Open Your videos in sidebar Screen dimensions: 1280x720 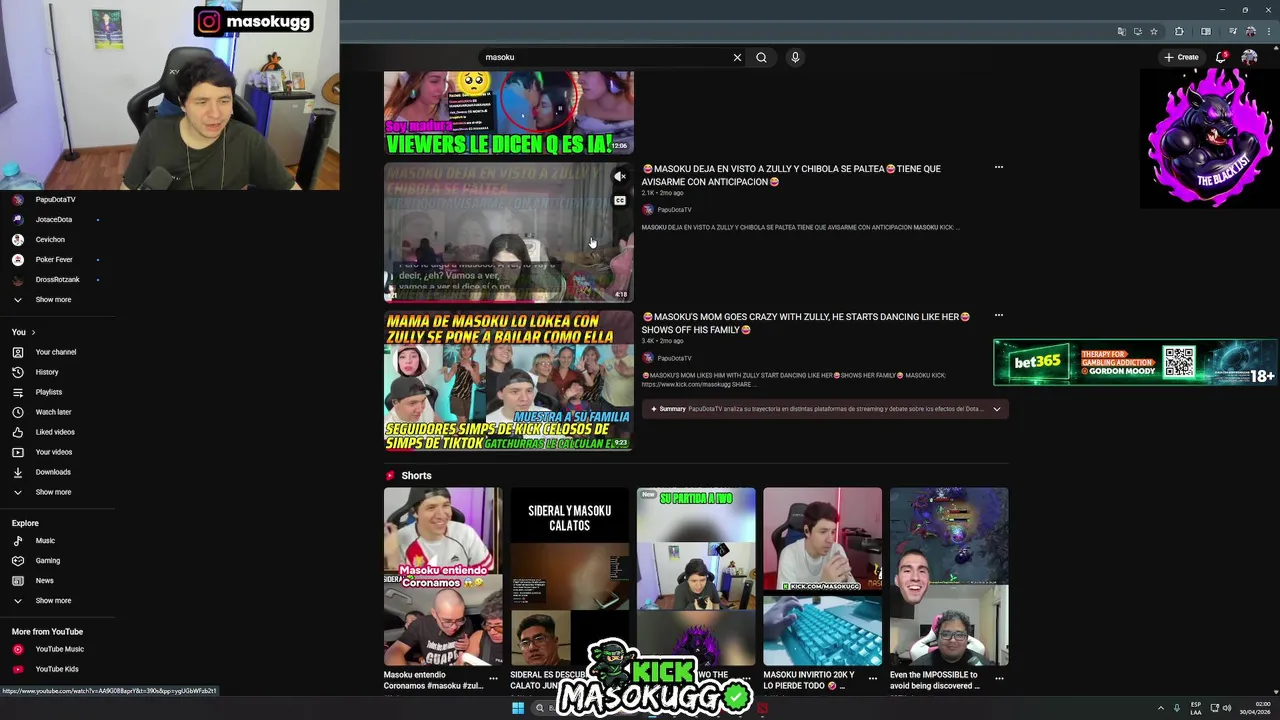[53, 452]
